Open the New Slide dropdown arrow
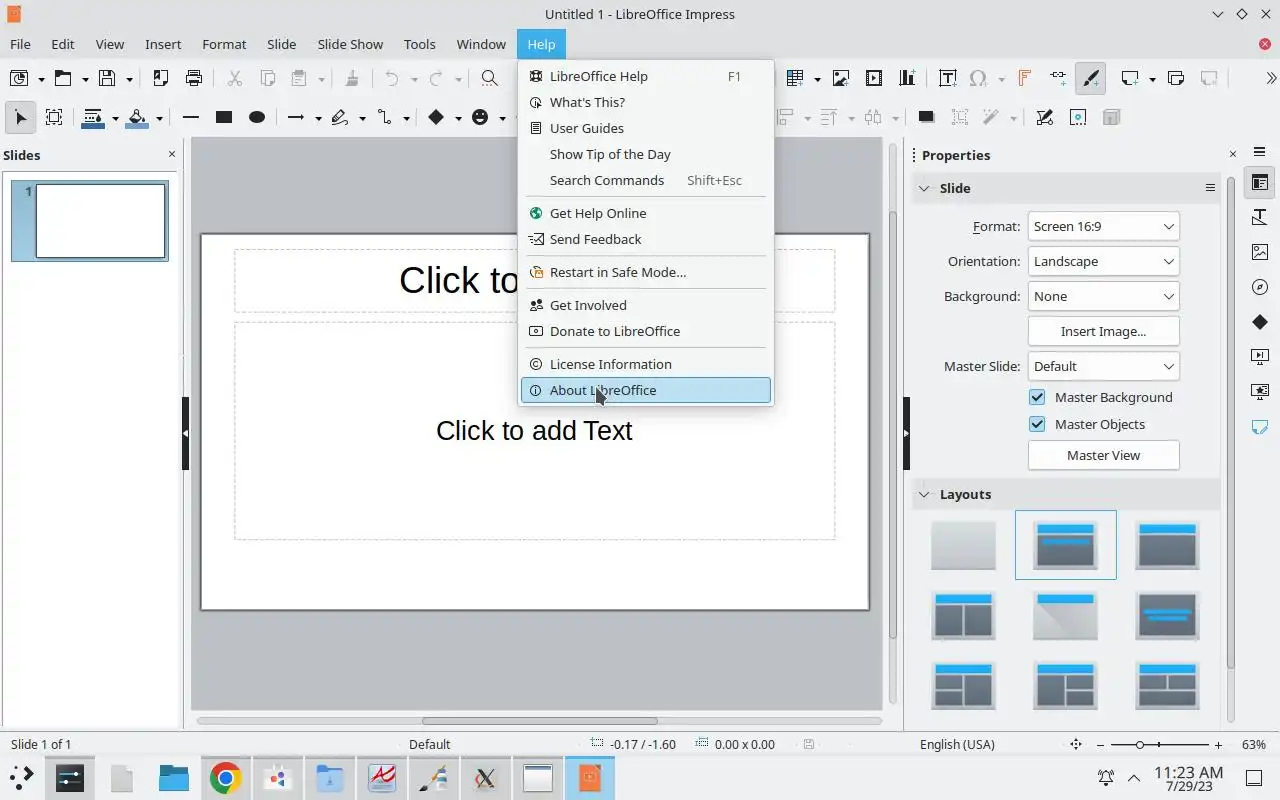 [x=1152, y=79]
